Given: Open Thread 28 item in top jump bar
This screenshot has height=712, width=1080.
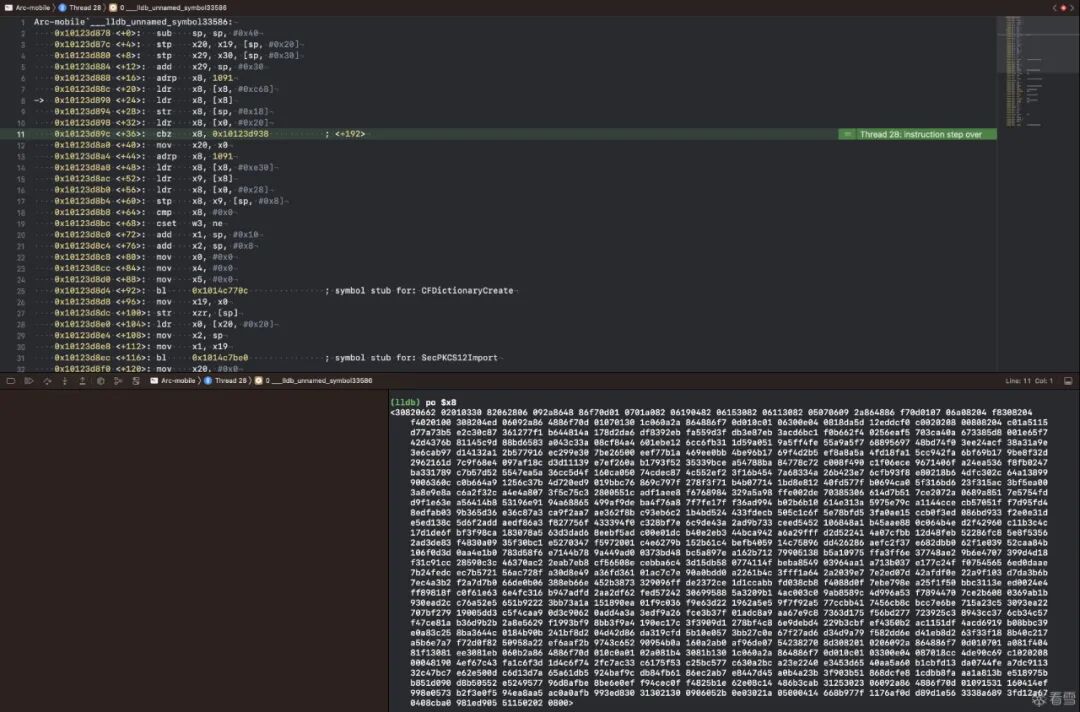Looking at the screenshot, I should pos(80,8).
